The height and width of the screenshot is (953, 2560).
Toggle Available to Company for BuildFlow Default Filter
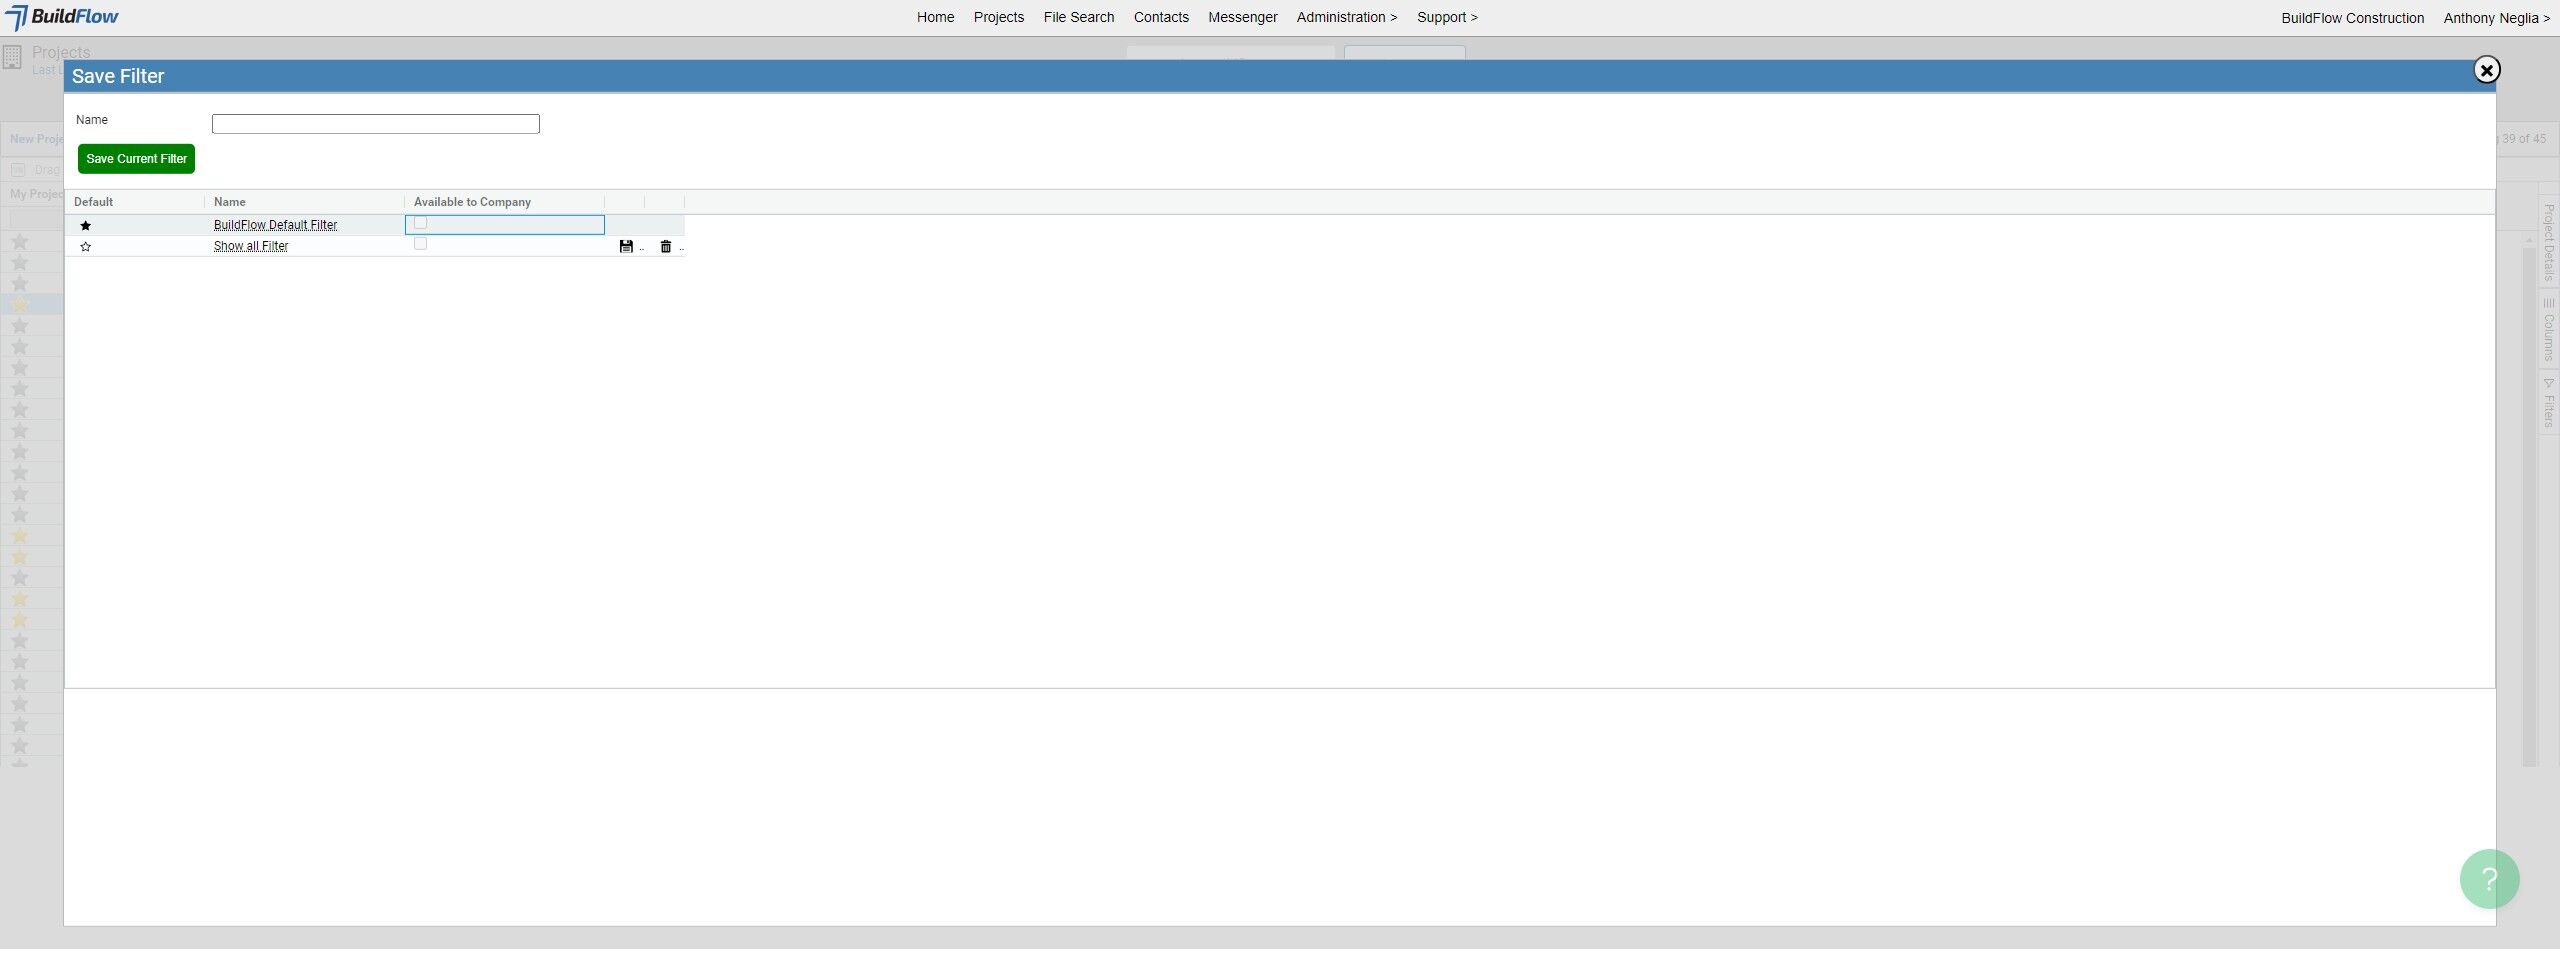click(x=420, y=223)
